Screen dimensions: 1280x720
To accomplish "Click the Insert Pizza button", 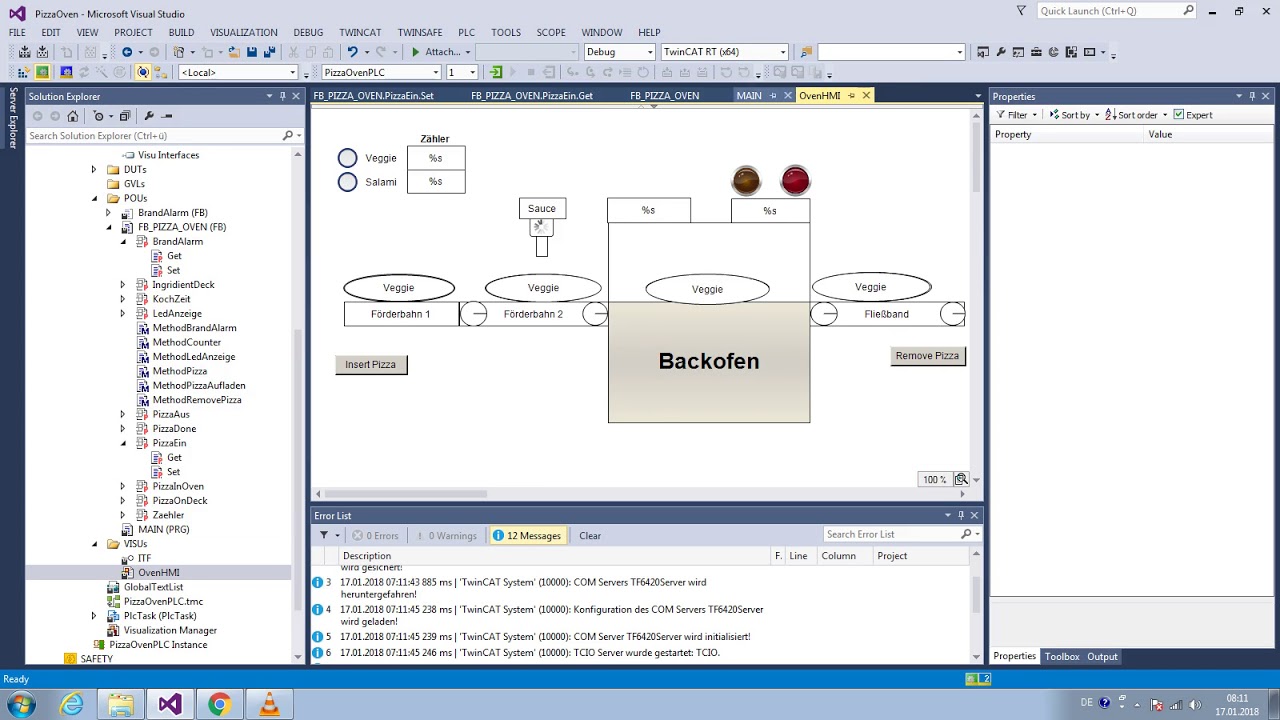I will coord(371,365).
